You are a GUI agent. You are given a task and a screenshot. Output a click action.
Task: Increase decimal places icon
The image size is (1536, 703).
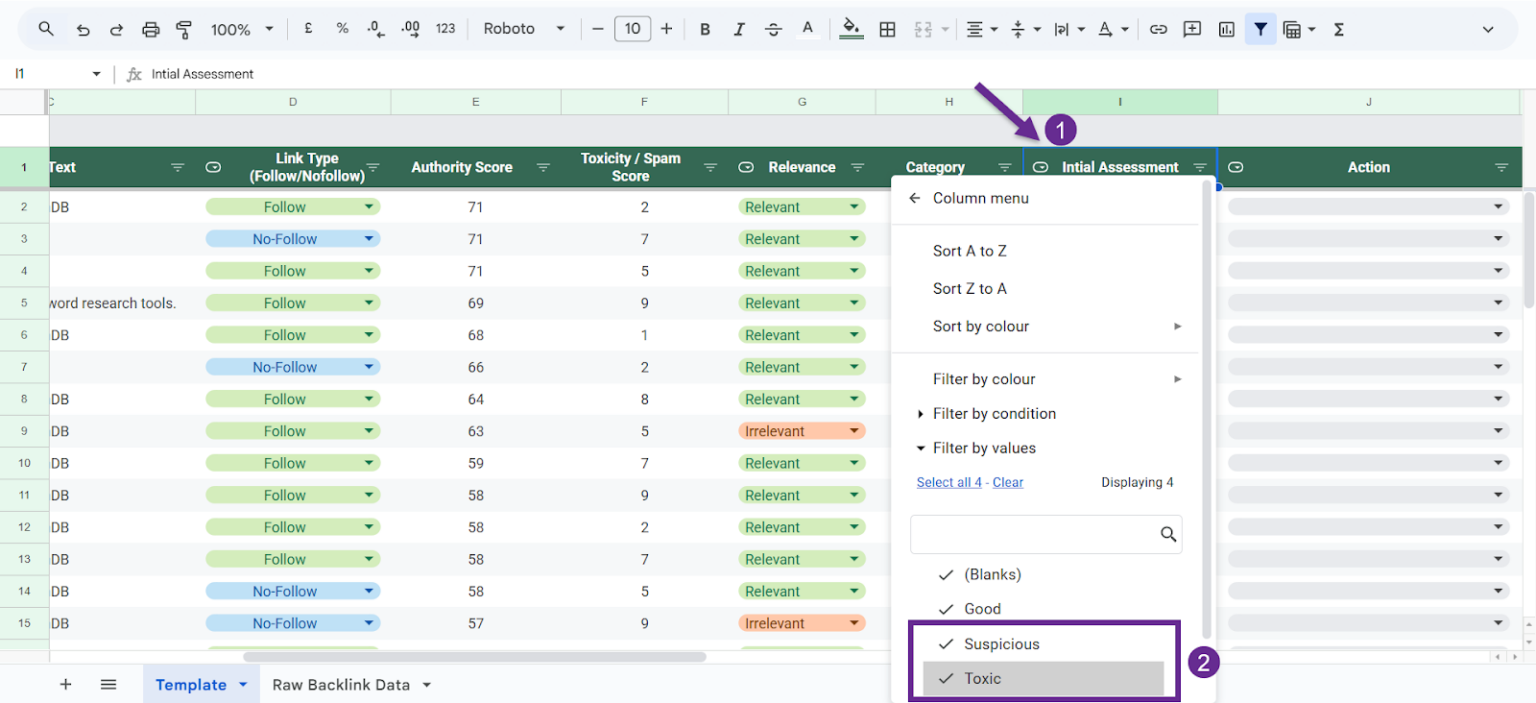410,29
